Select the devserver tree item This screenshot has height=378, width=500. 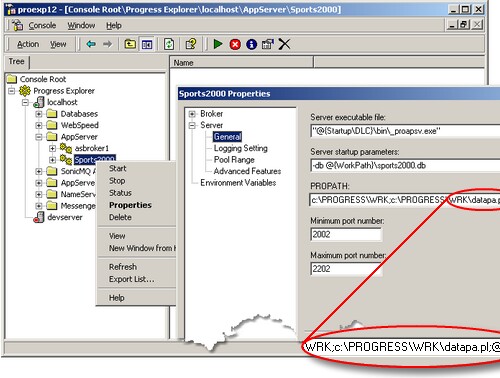pos(65,217)
